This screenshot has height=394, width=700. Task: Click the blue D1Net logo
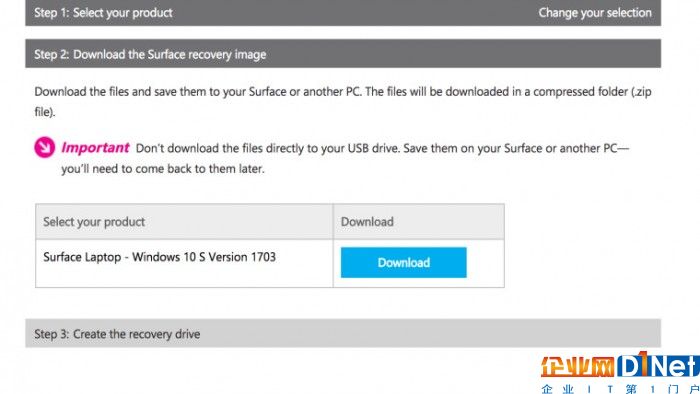pos(658,365)
